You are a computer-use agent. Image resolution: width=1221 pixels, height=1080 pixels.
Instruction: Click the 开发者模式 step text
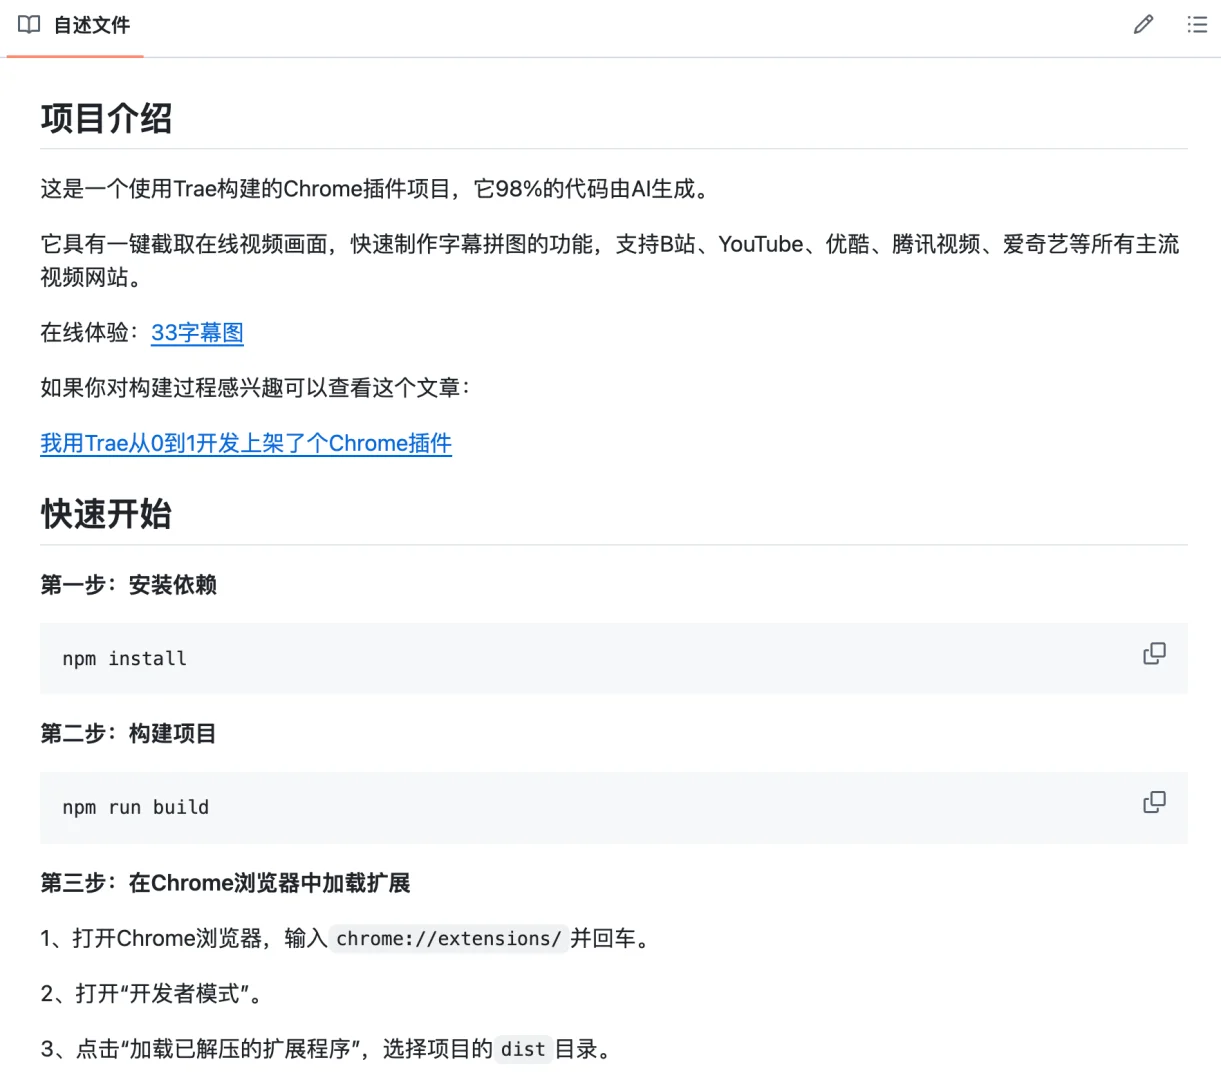(x=150, y=994)
